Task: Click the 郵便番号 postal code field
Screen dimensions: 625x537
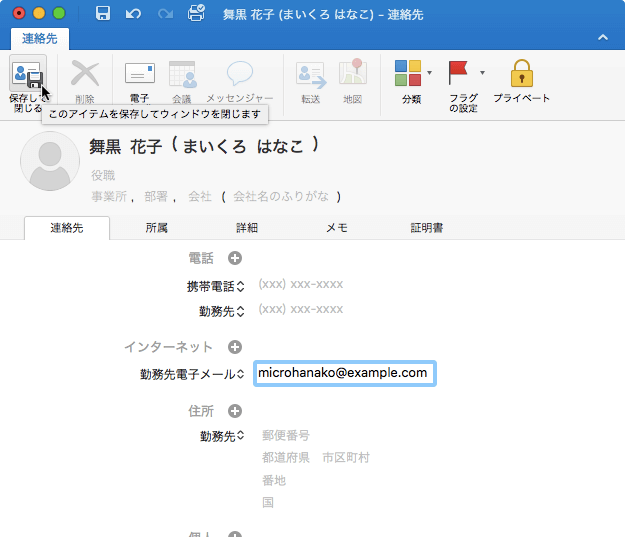Action: point(286,435)
